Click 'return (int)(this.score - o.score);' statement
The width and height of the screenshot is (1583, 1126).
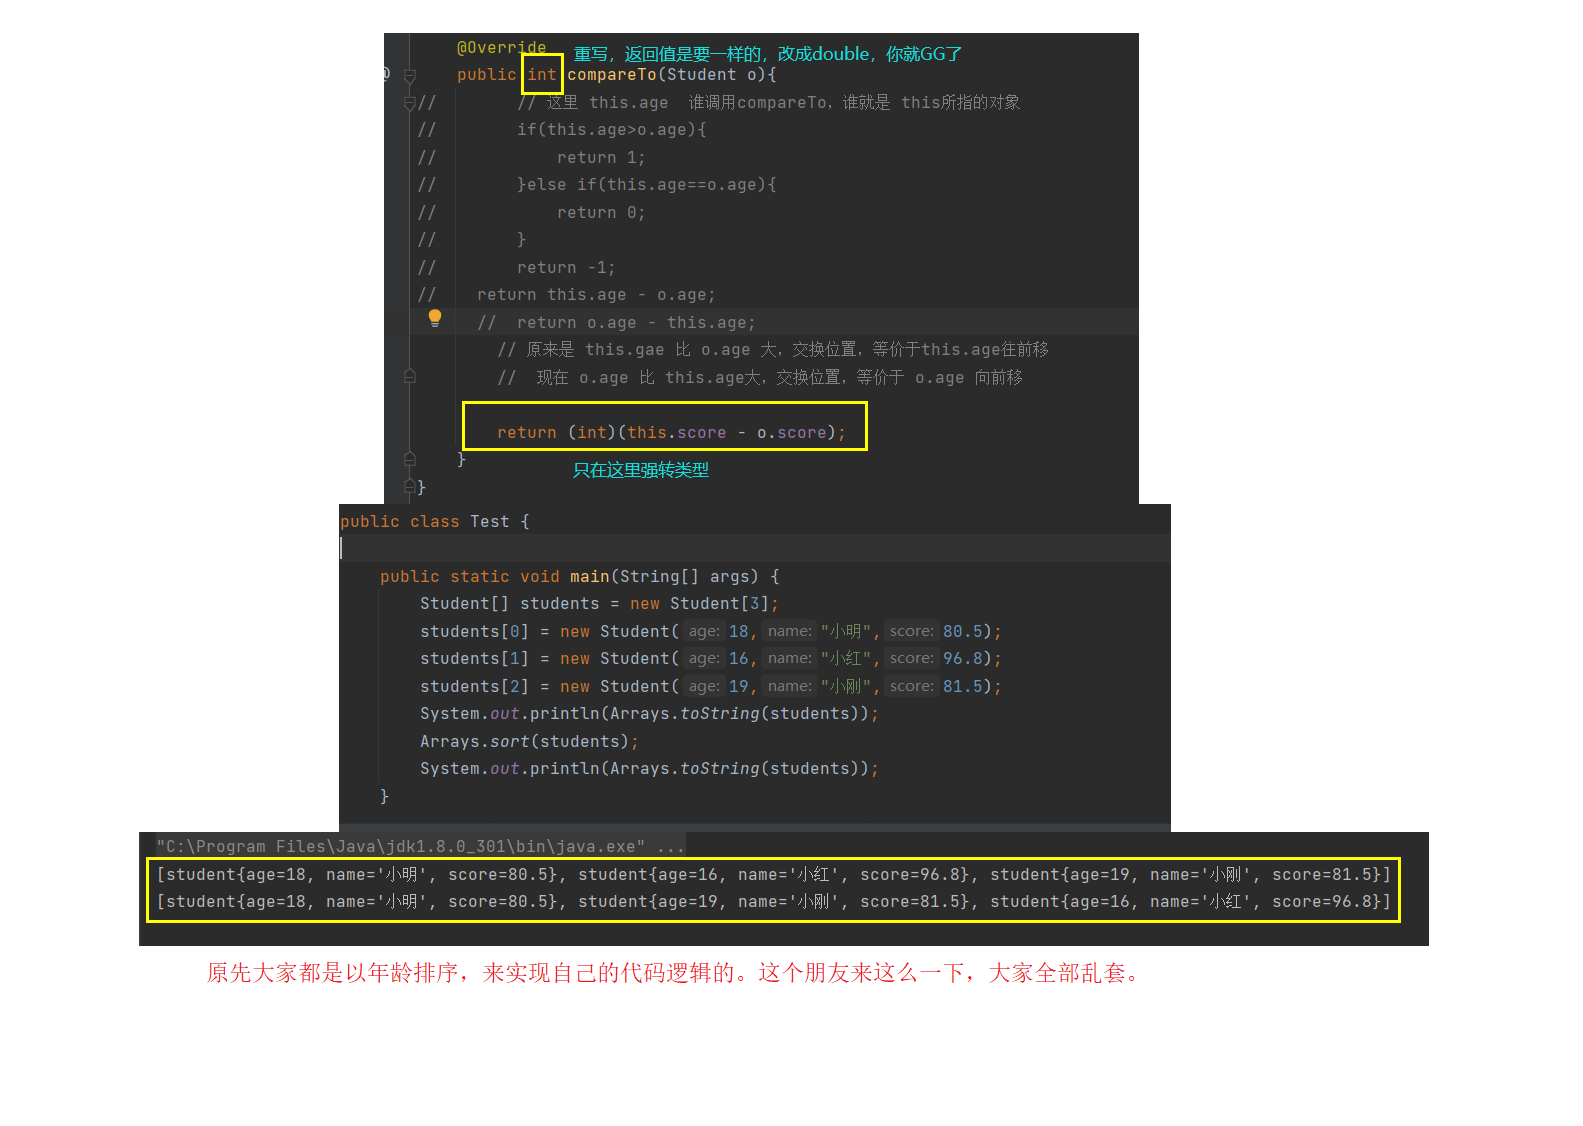[671, 433]
